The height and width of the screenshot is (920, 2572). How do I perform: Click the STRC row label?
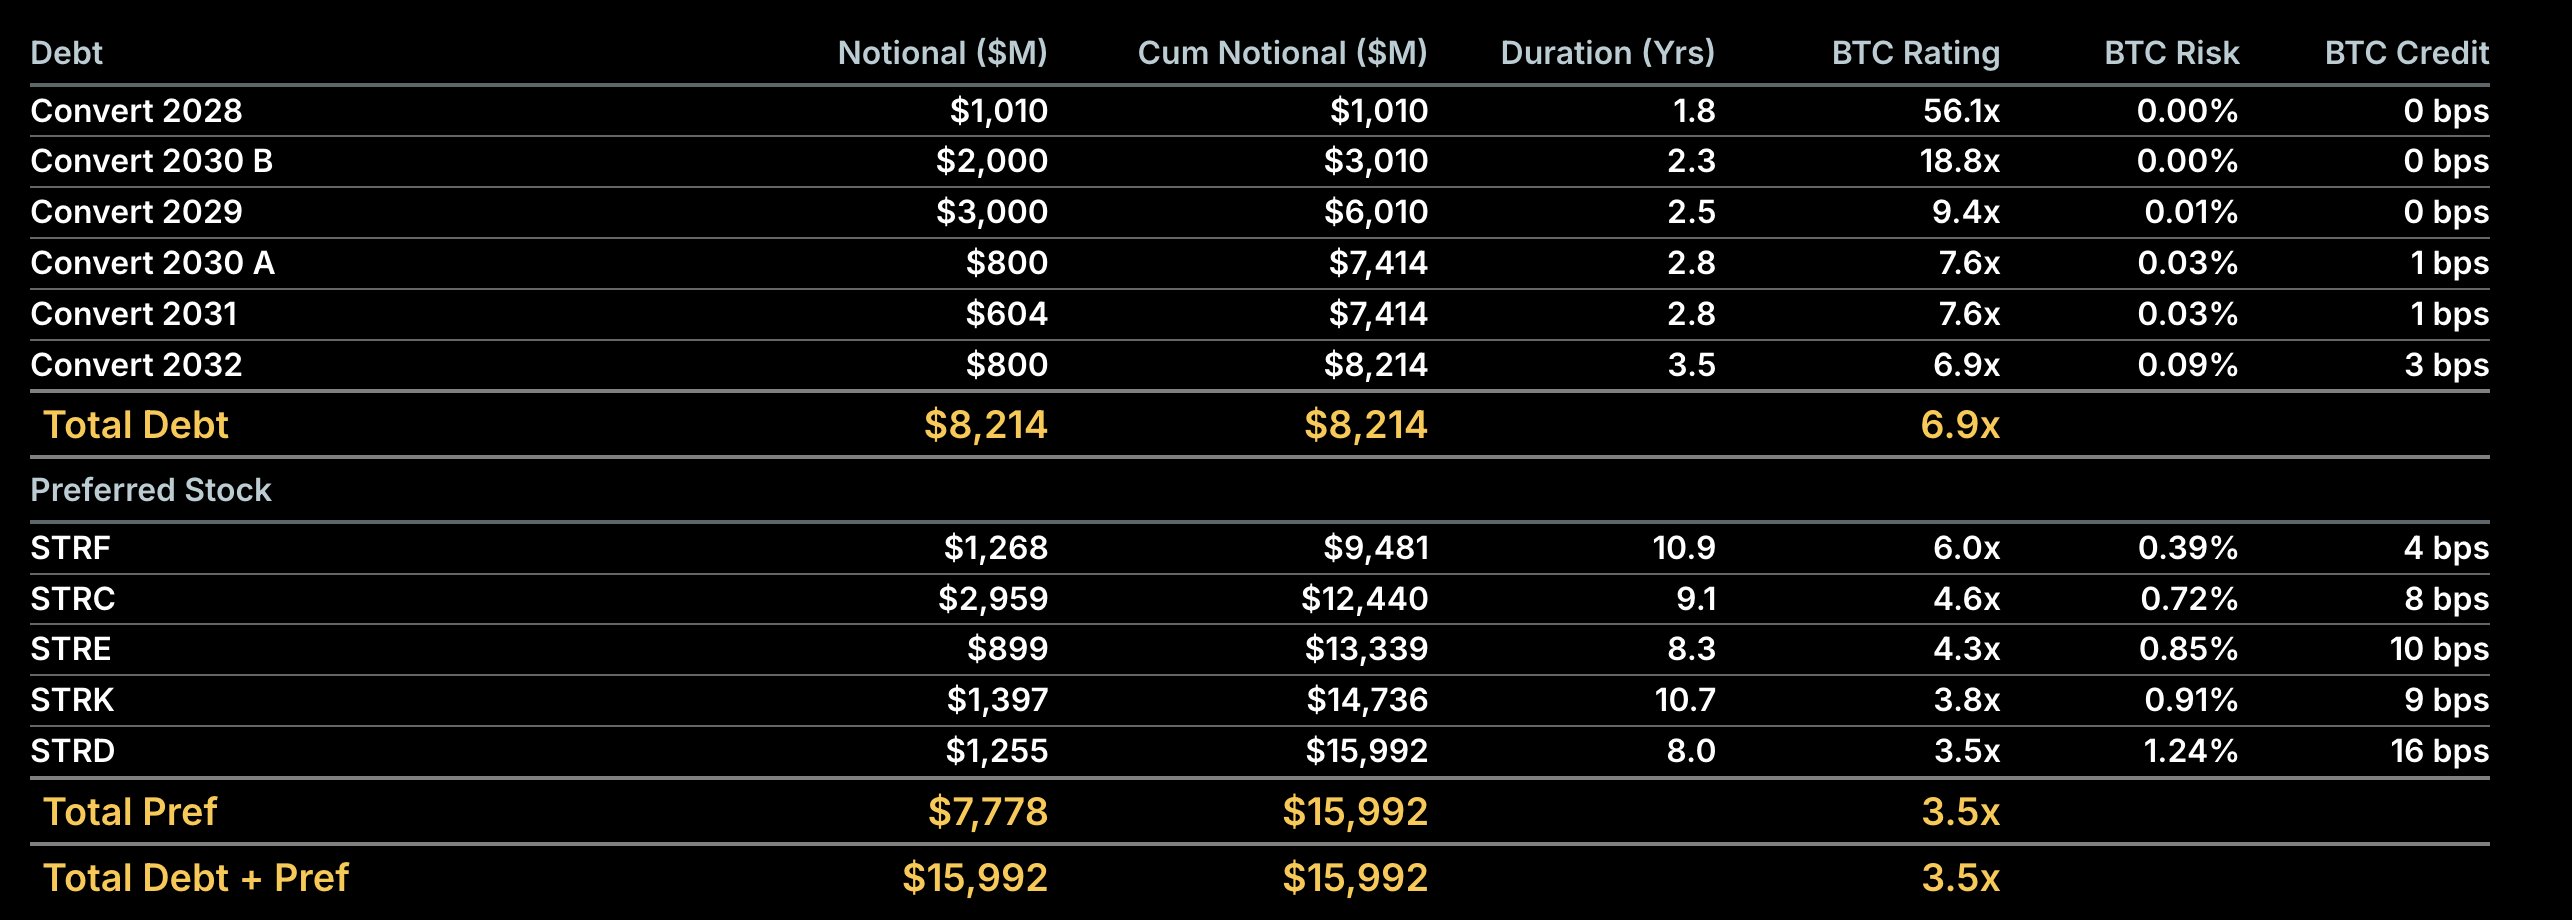[x=73, y=599]
